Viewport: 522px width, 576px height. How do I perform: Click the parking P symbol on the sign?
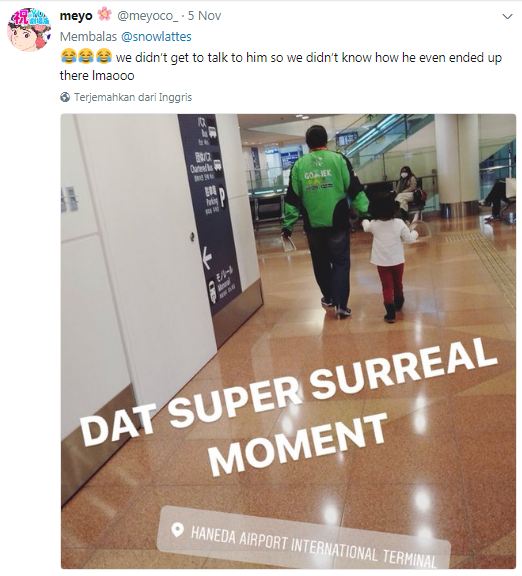click(222, 198)
